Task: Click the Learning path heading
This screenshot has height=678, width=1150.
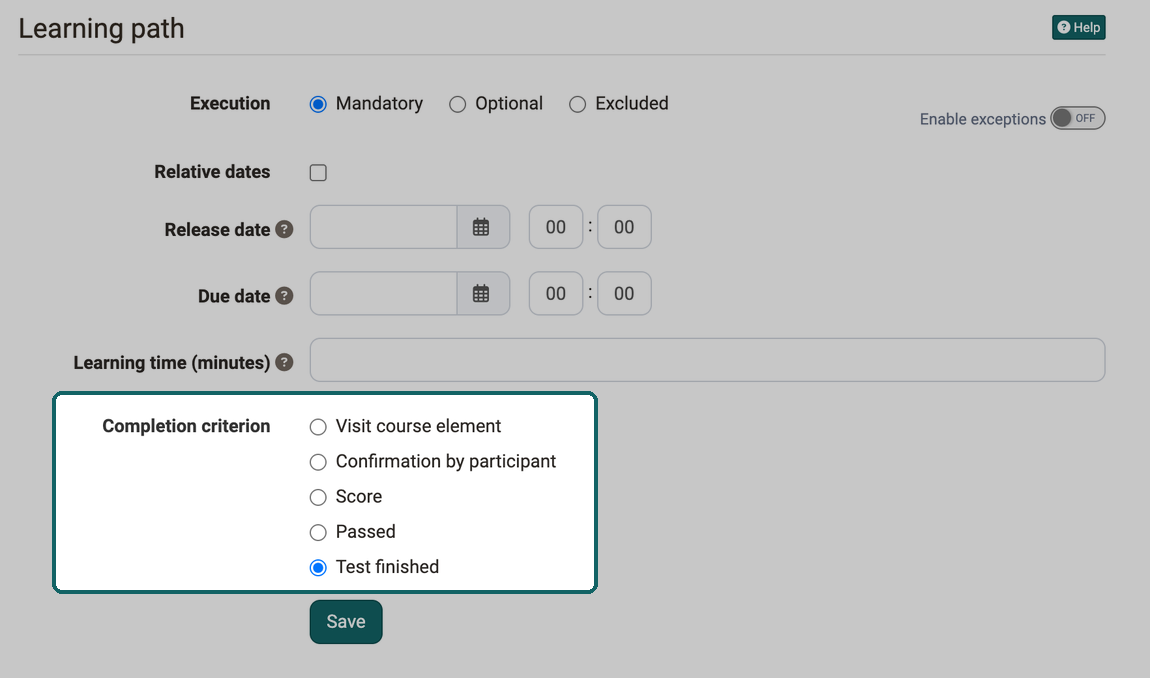Action: [x=101, y=29]
